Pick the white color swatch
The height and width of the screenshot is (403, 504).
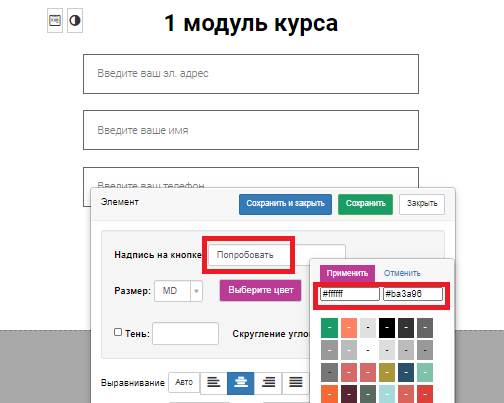pyautogui.click(x=368, y=350)
